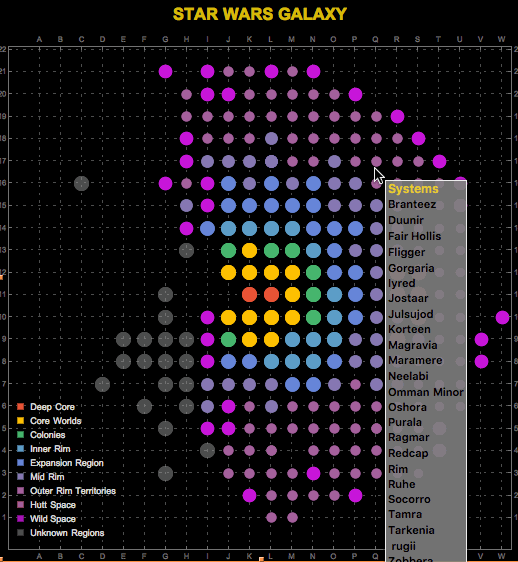The height and width of the screenshot is (562, 518).
Task: Click the 'Unknown Regions' legend label
Action: [67, 533]
